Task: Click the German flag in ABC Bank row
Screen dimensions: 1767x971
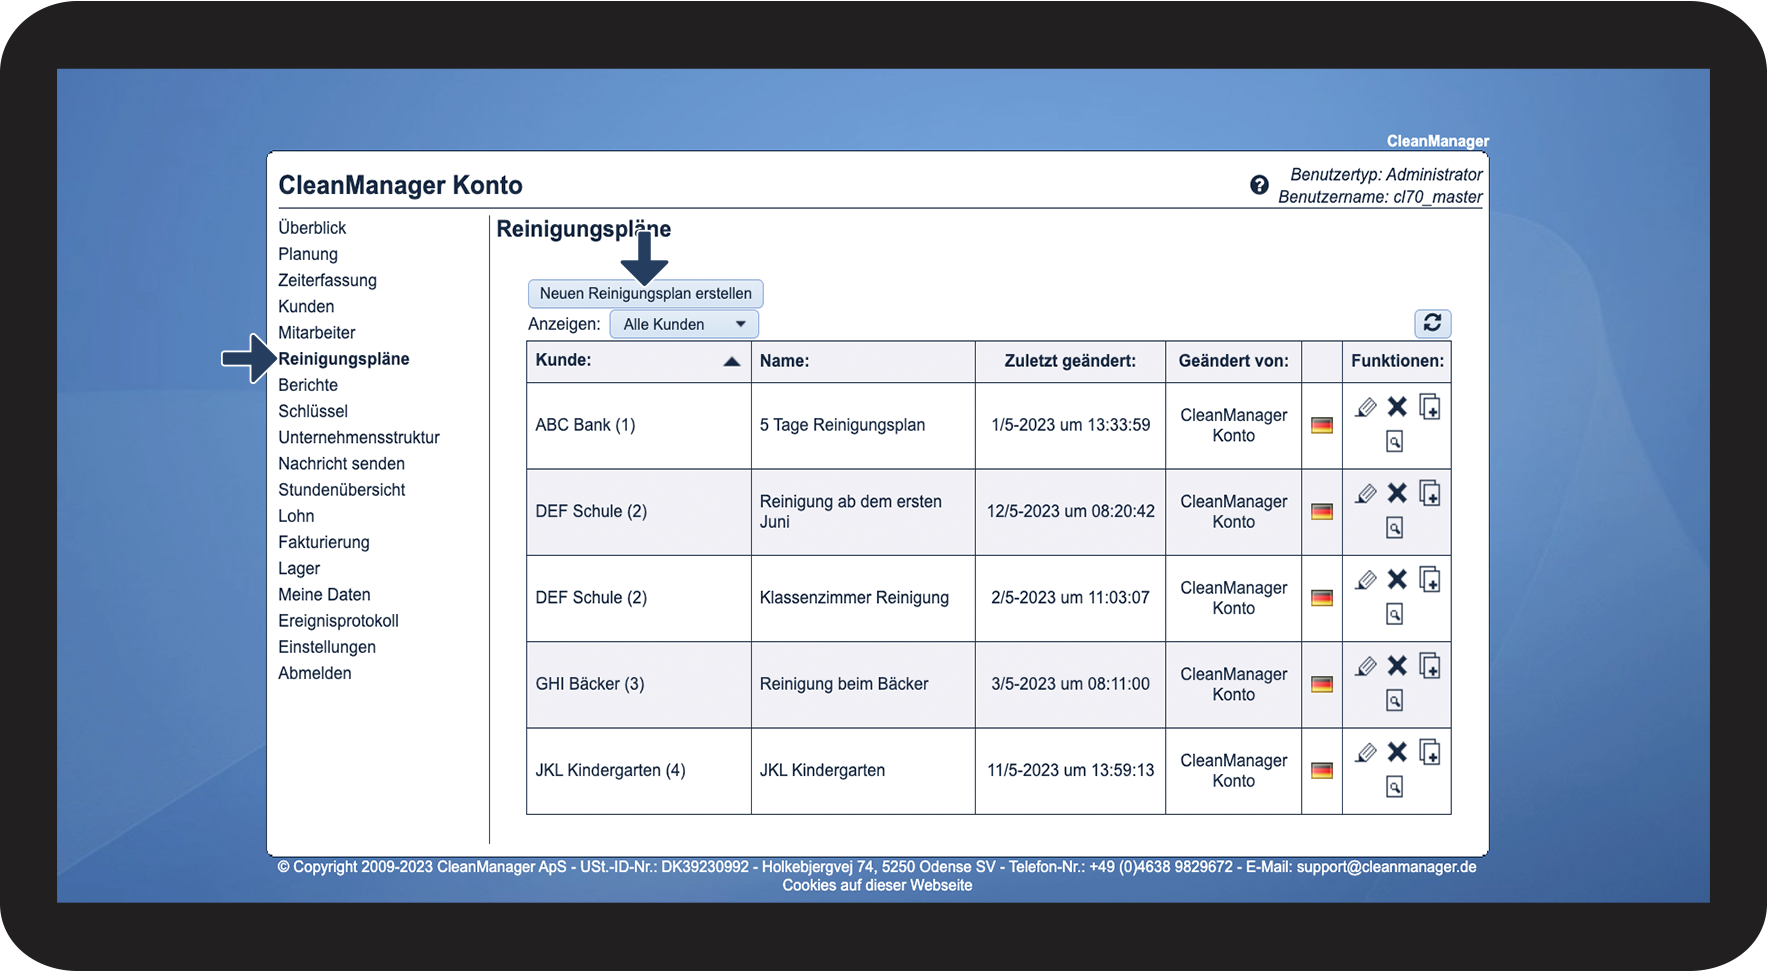Action: pyautogui.click(x=1321, y=425)
